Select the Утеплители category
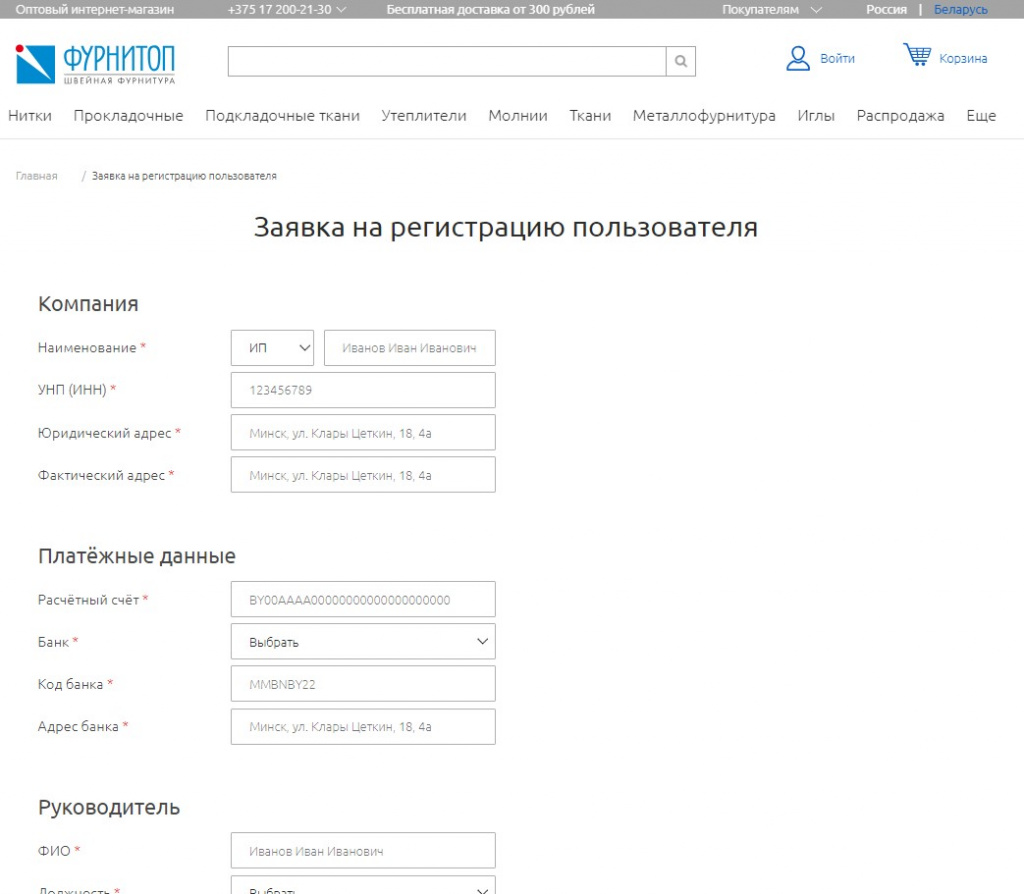Viewport: 1024px width, 894px height. [x=424, y=115]
